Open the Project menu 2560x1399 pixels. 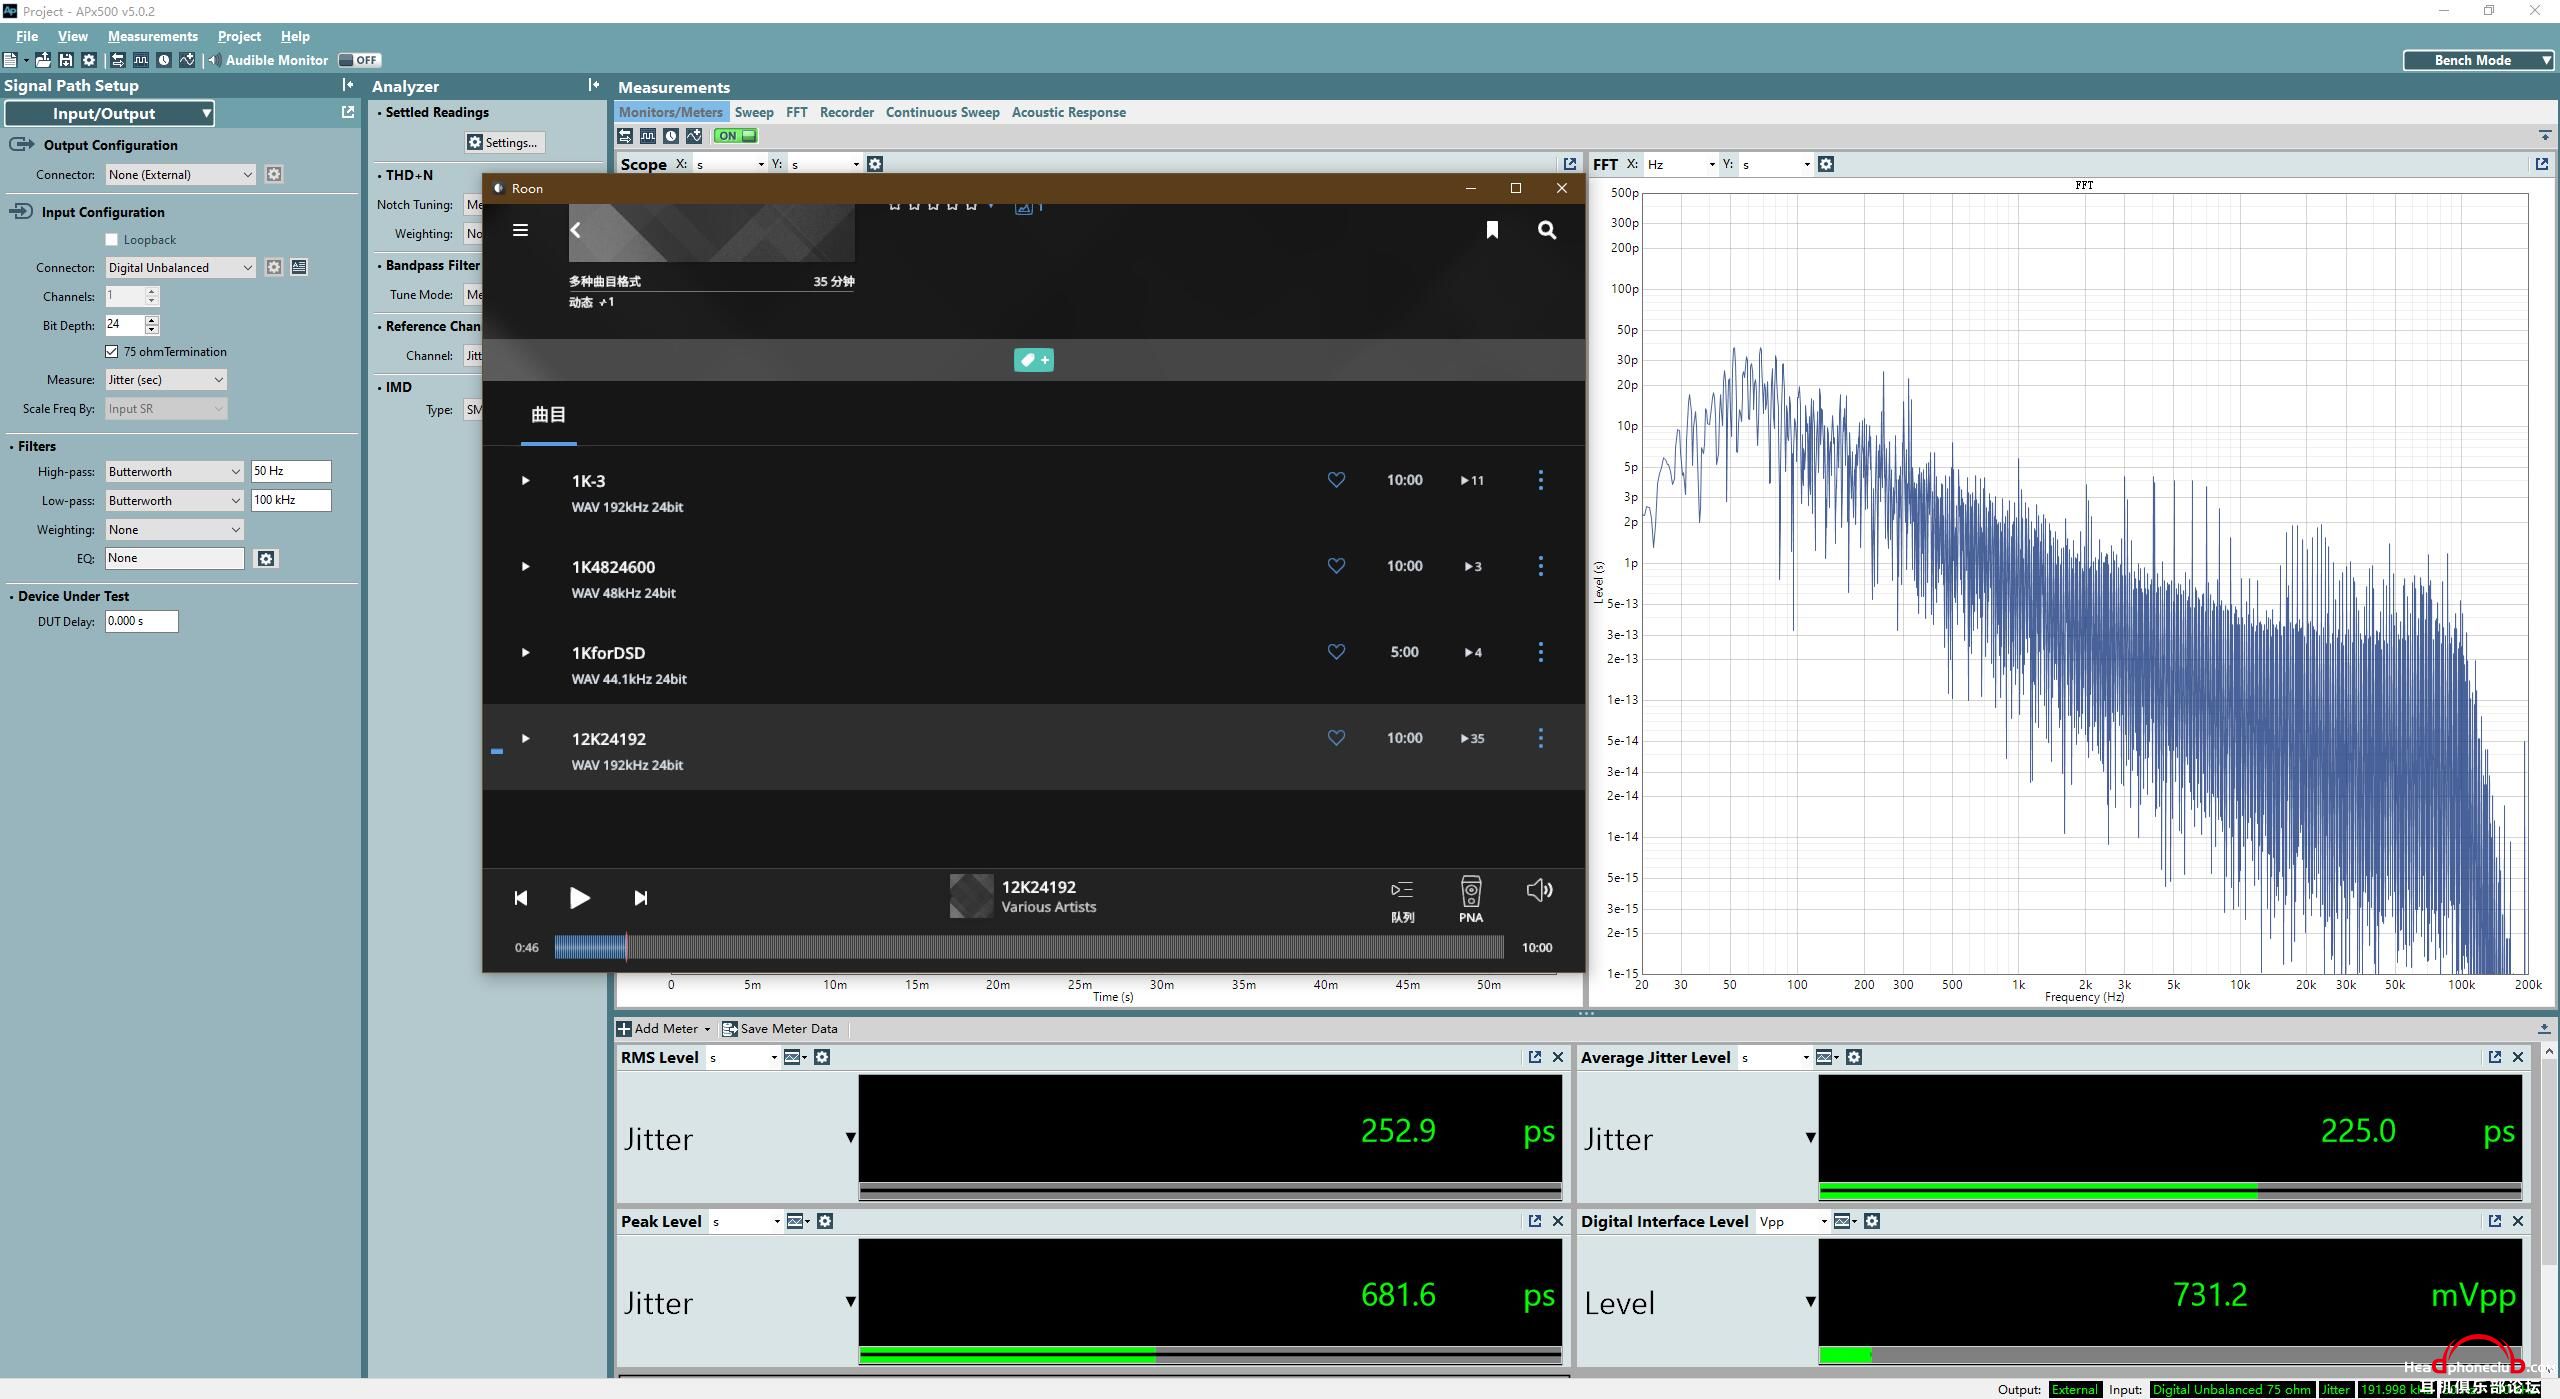(239, 36)
